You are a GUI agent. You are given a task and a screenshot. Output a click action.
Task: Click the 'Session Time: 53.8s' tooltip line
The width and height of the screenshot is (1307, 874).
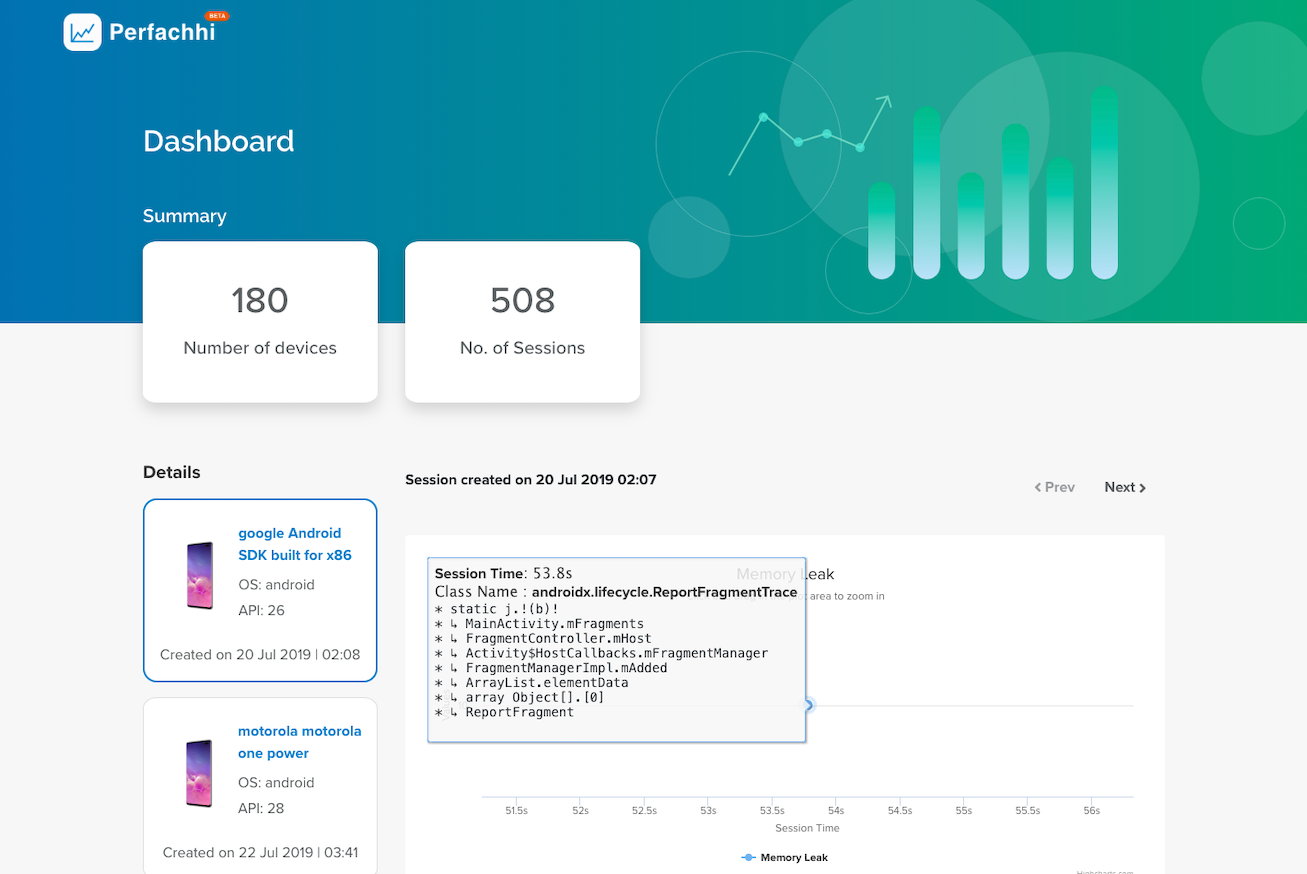pyautogui.click(x=503, y=574)
